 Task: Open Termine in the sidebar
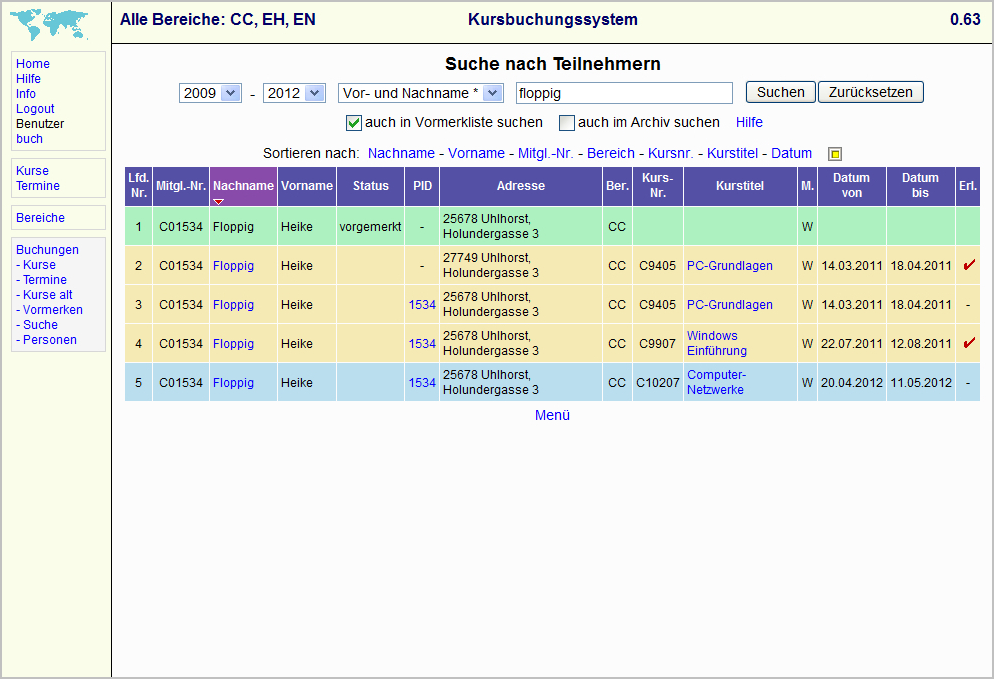(x=38, y=186)
